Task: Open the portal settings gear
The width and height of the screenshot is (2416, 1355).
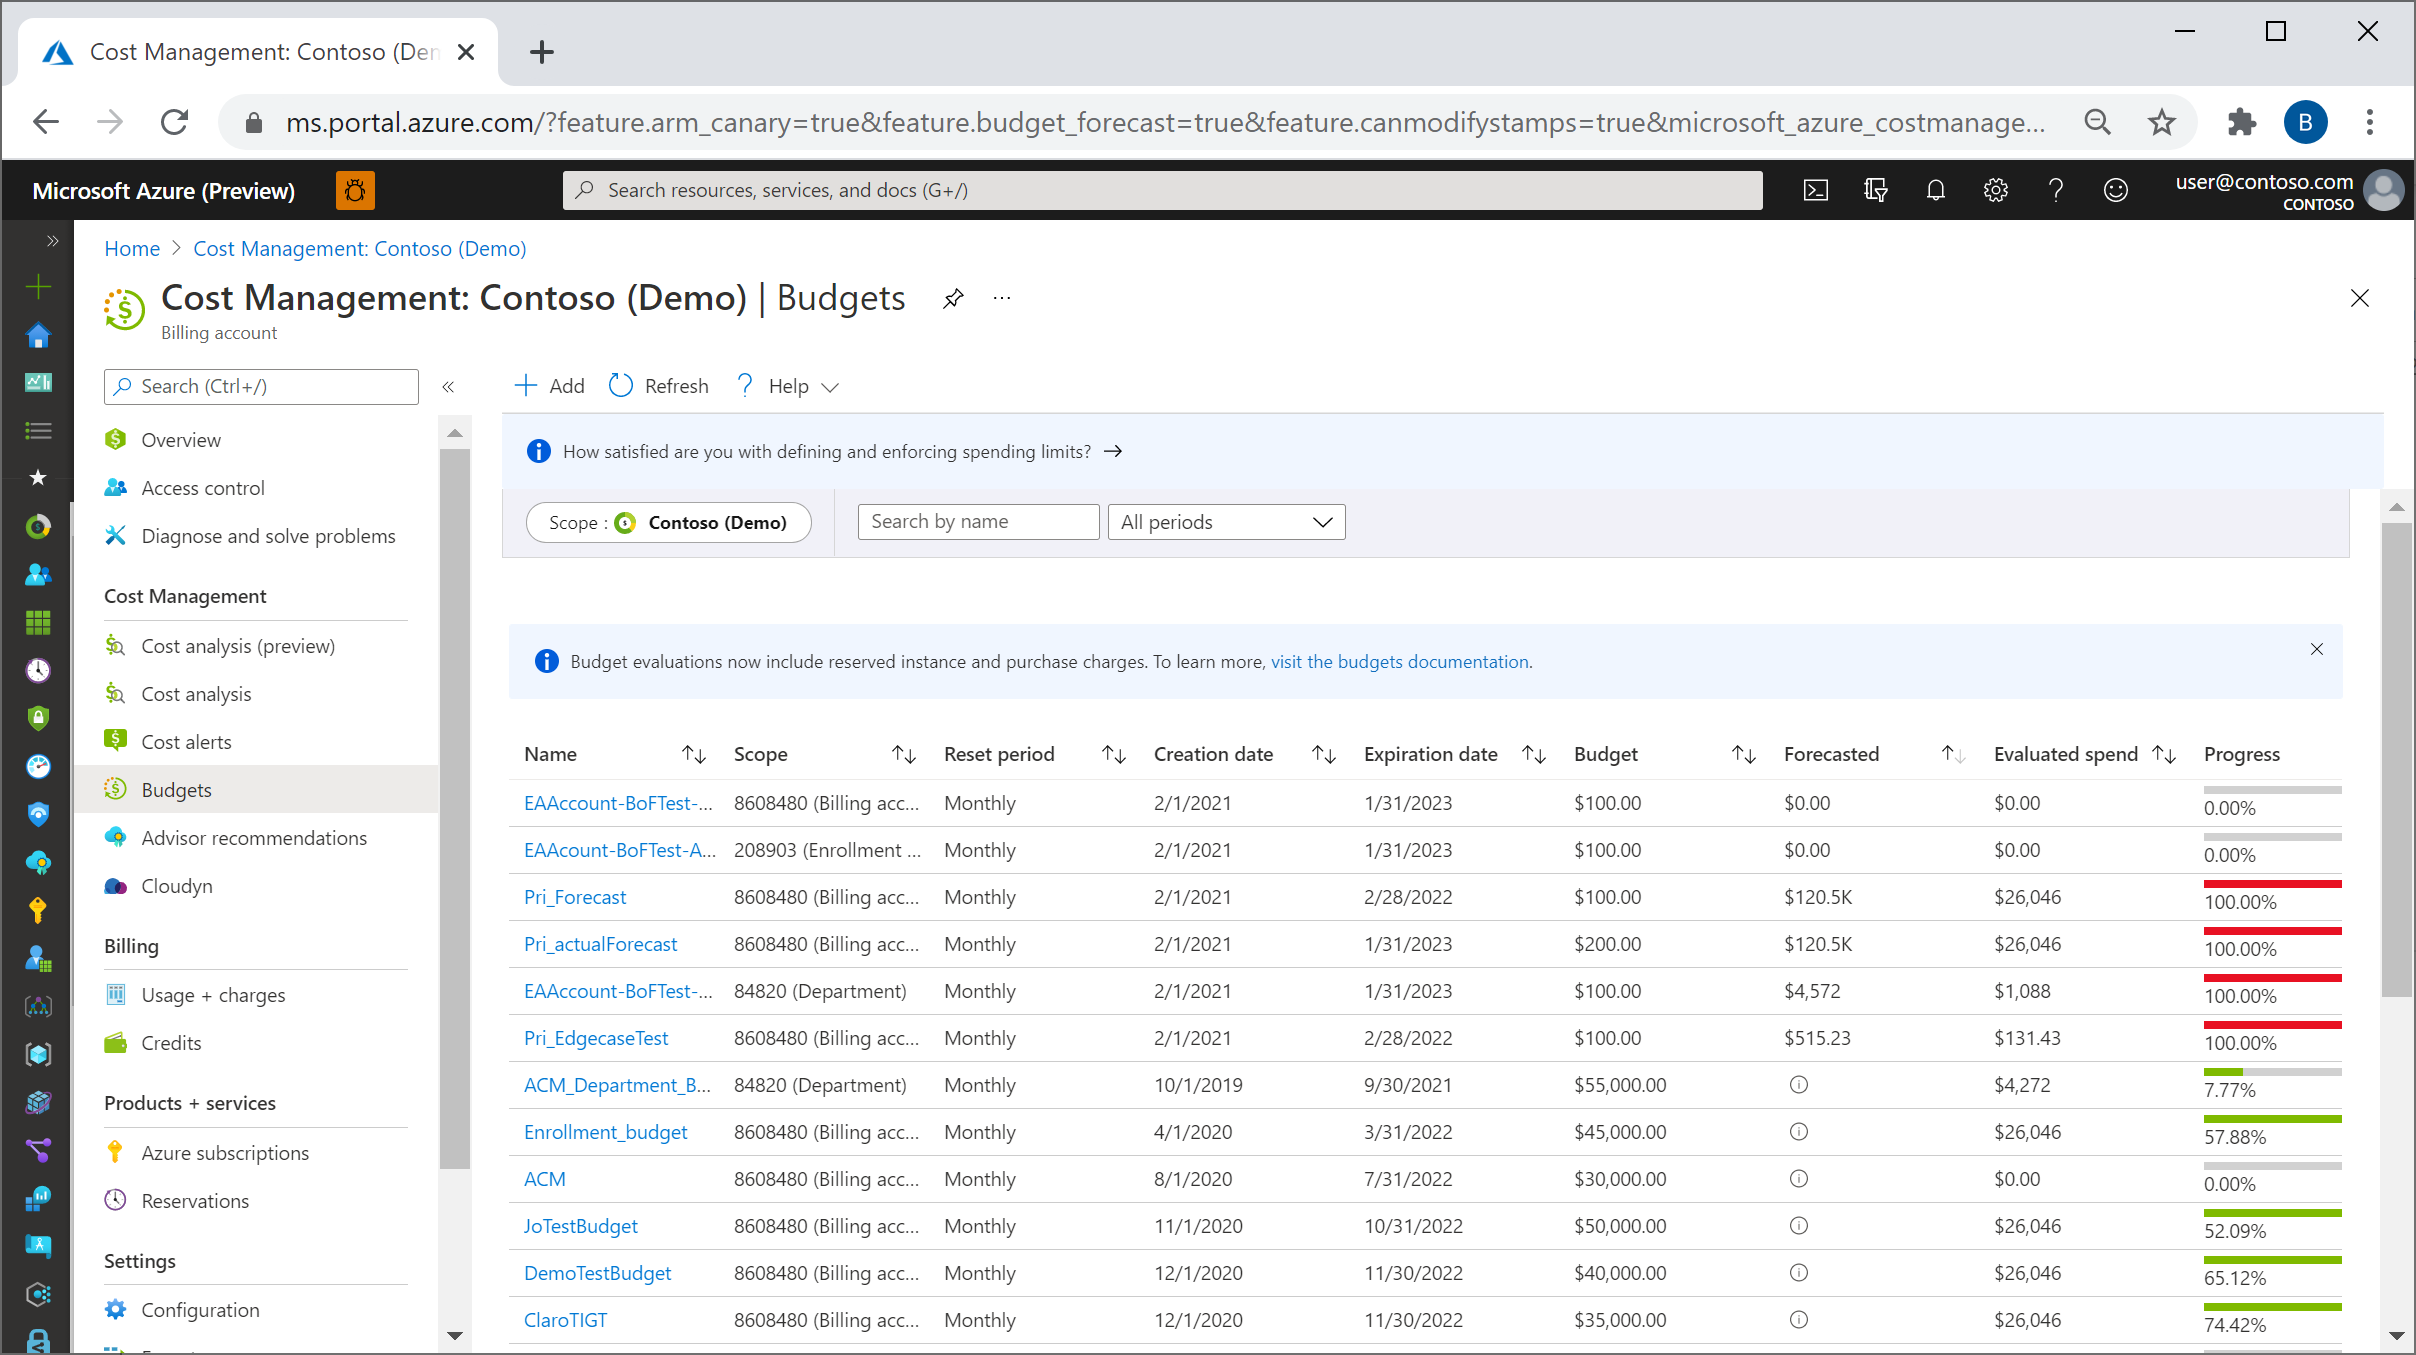Action: pos(1996,190)
